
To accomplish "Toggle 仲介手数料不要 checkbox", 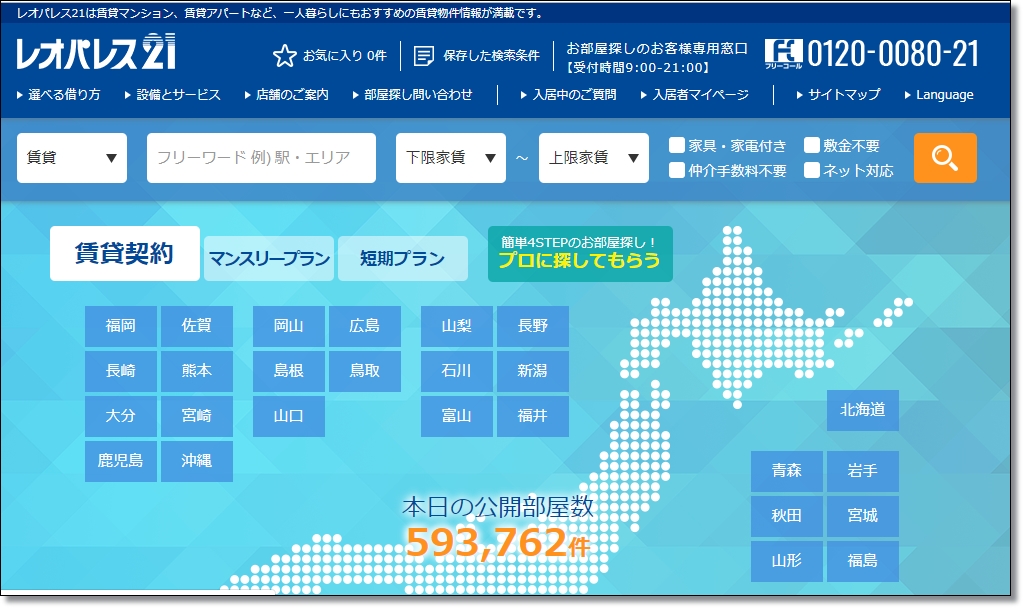I will tap(677, 170).
